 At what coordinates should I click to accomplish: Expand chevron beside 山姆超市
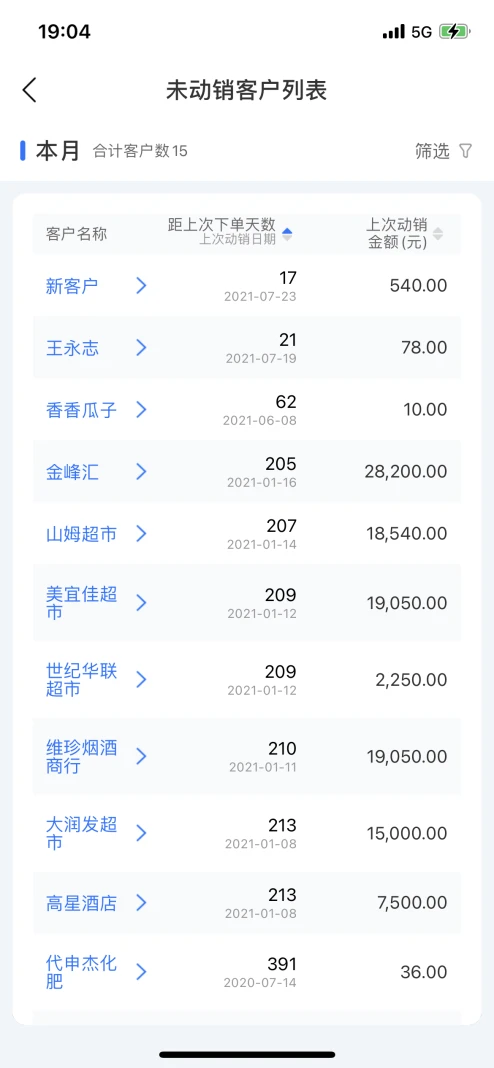point(141,533)
